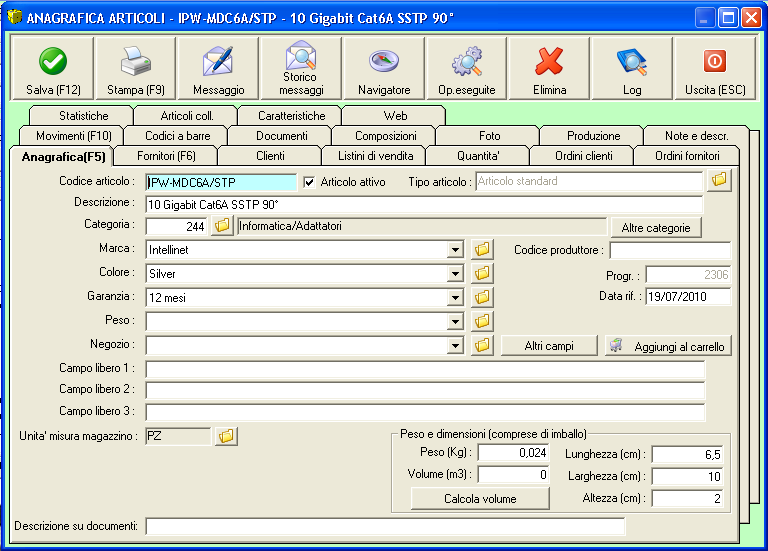Open the Caratteristiche tab
Image resolution: width=768 pixels, height=551 pixels.
(x=290, y=116)
